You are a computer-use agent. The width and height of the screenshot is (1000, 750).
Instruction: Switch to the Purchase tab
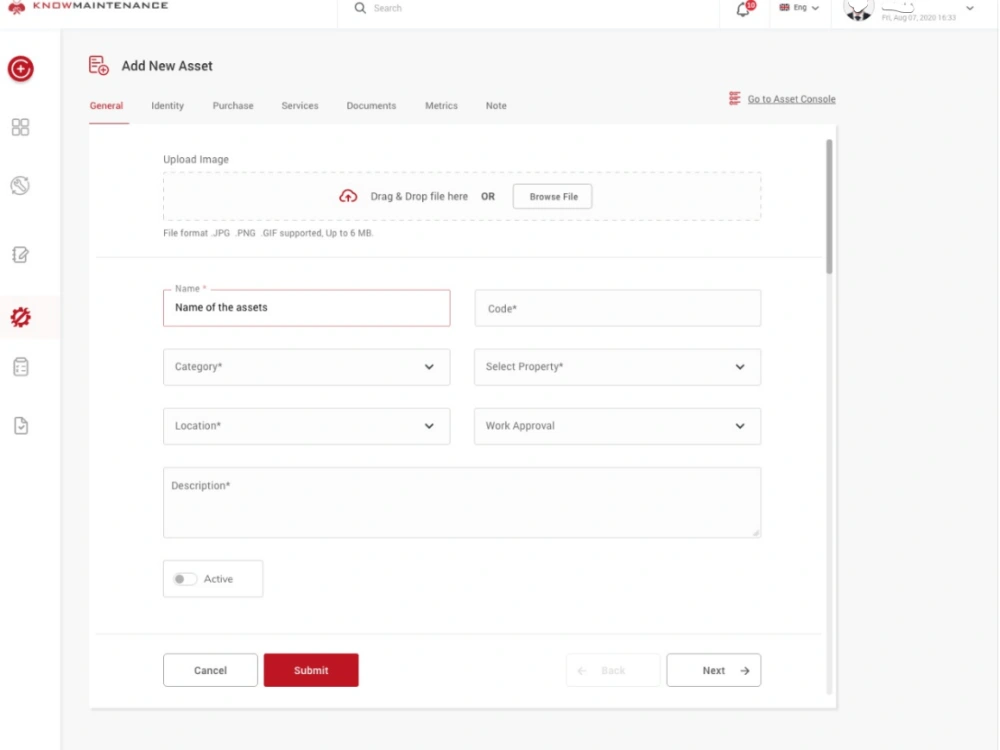(x=233, y=106)
